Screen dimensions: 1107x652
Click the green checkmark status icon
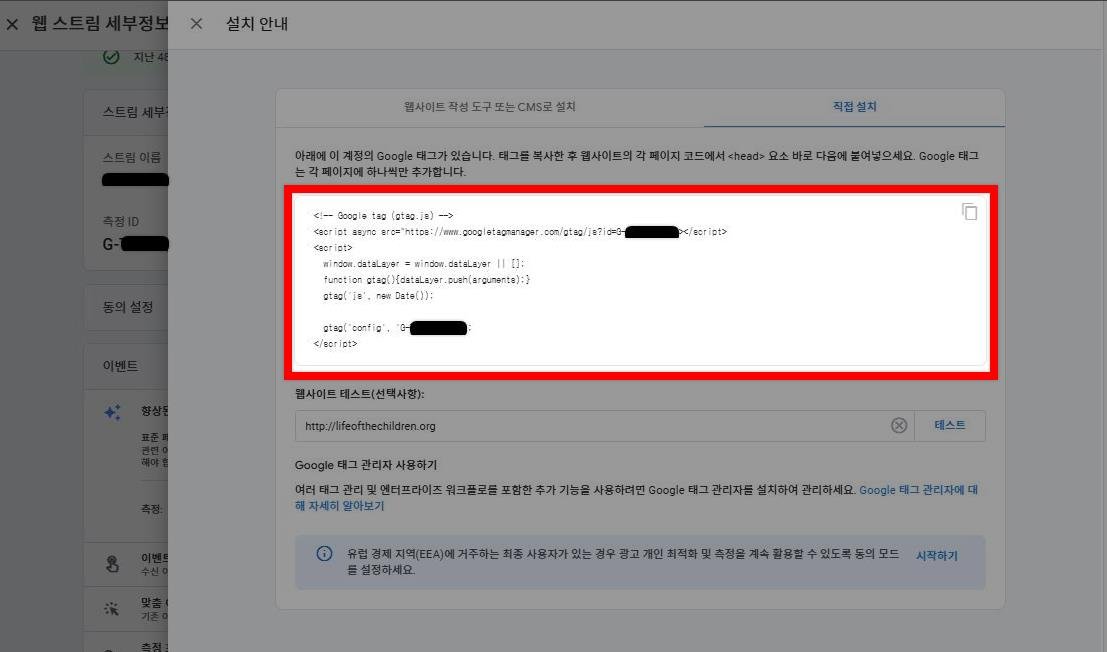click(x=111, y=56)
